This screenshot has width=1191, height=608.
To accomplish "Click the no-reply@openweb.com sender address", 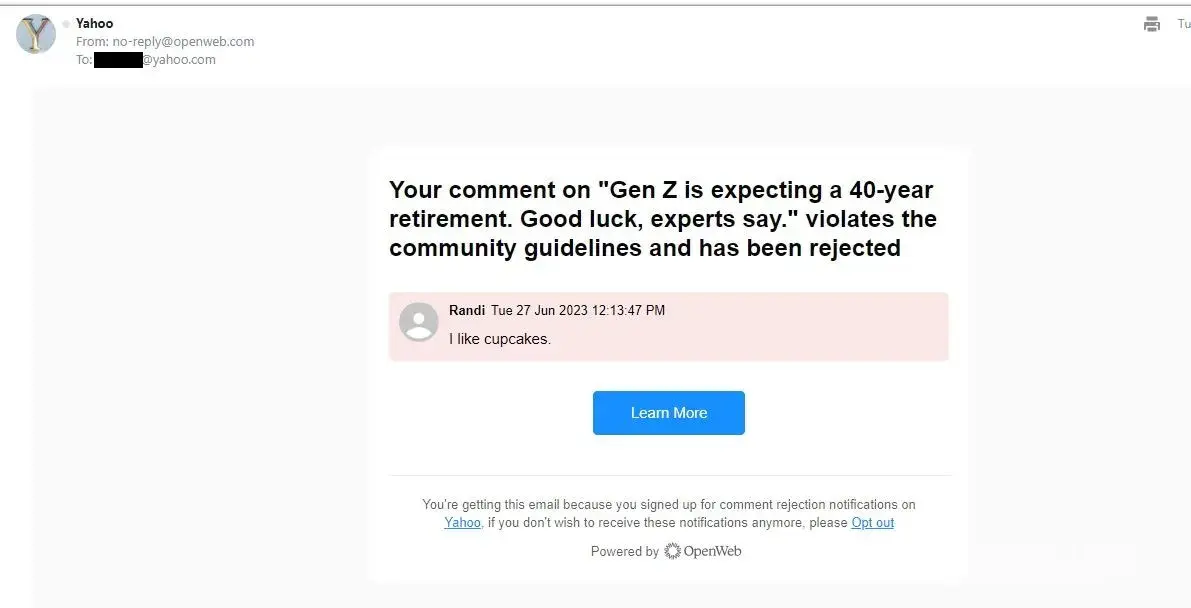I will pos(183,42).
